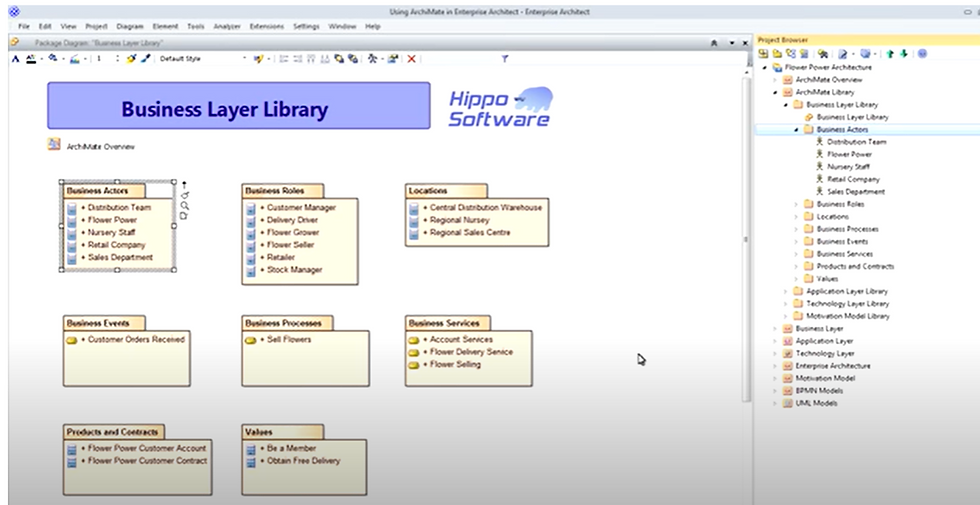980x505 pixels.
Task: Click the align left toolbar icon
Action: tap(284, 59)
